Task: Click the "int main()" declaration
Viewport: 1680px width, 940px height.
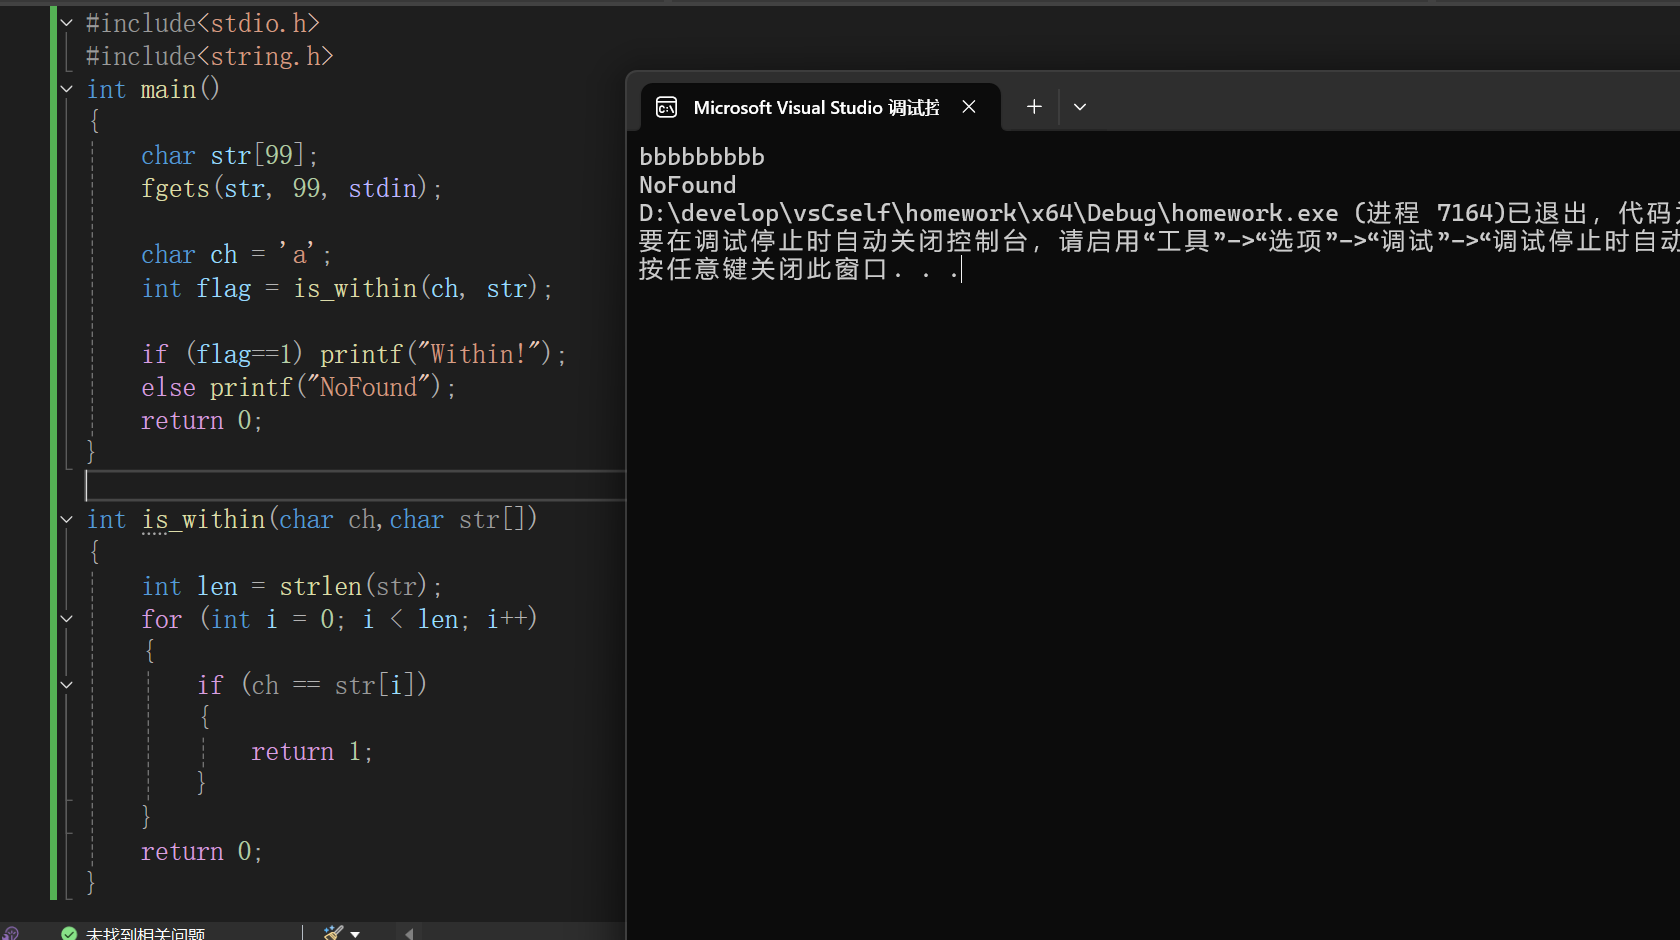Action: (153, 89)
